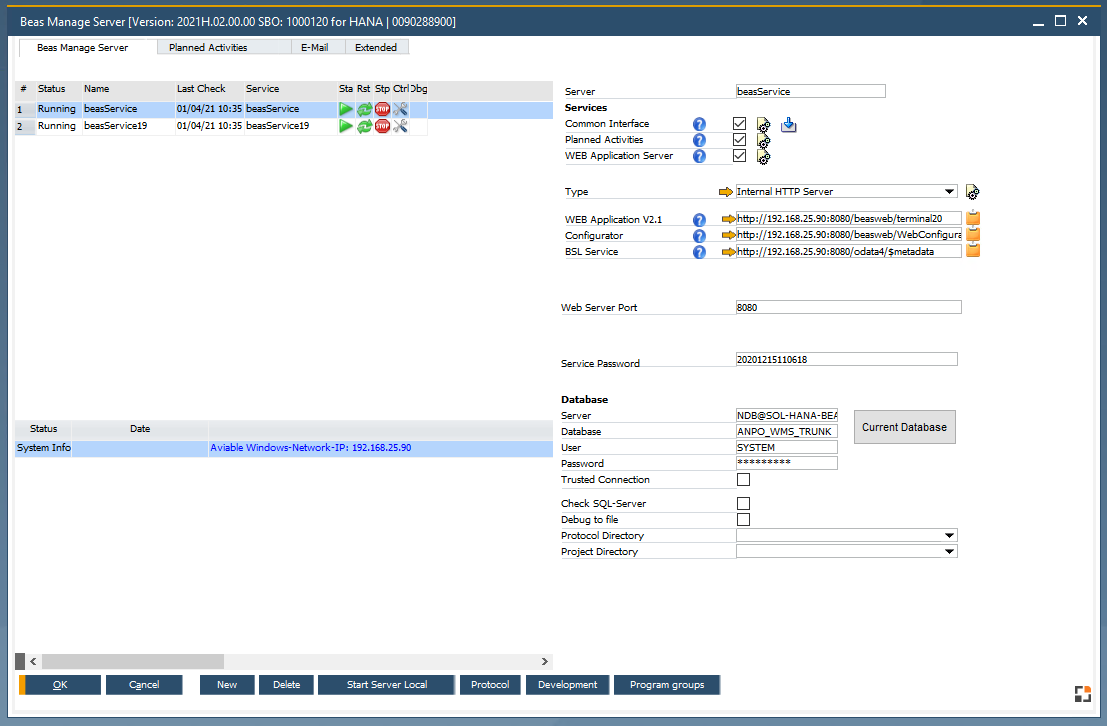
Task: Start the beasService using the green play icon
Action: pyautogui.click(x=346, y=109)
